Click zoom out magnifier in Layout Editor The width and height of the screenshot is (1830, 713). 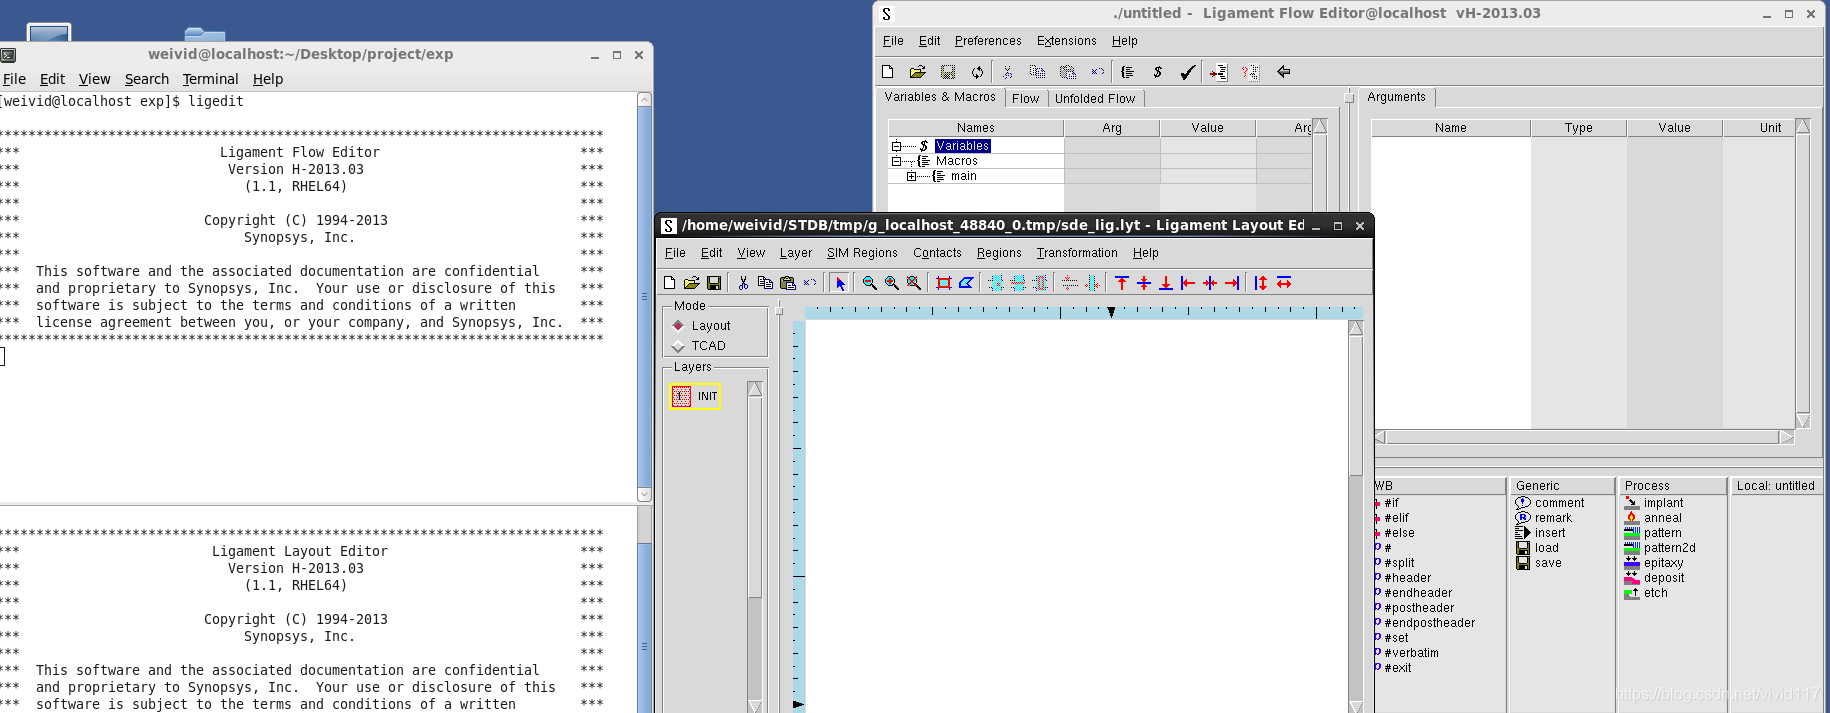click(x=870, y=283)
